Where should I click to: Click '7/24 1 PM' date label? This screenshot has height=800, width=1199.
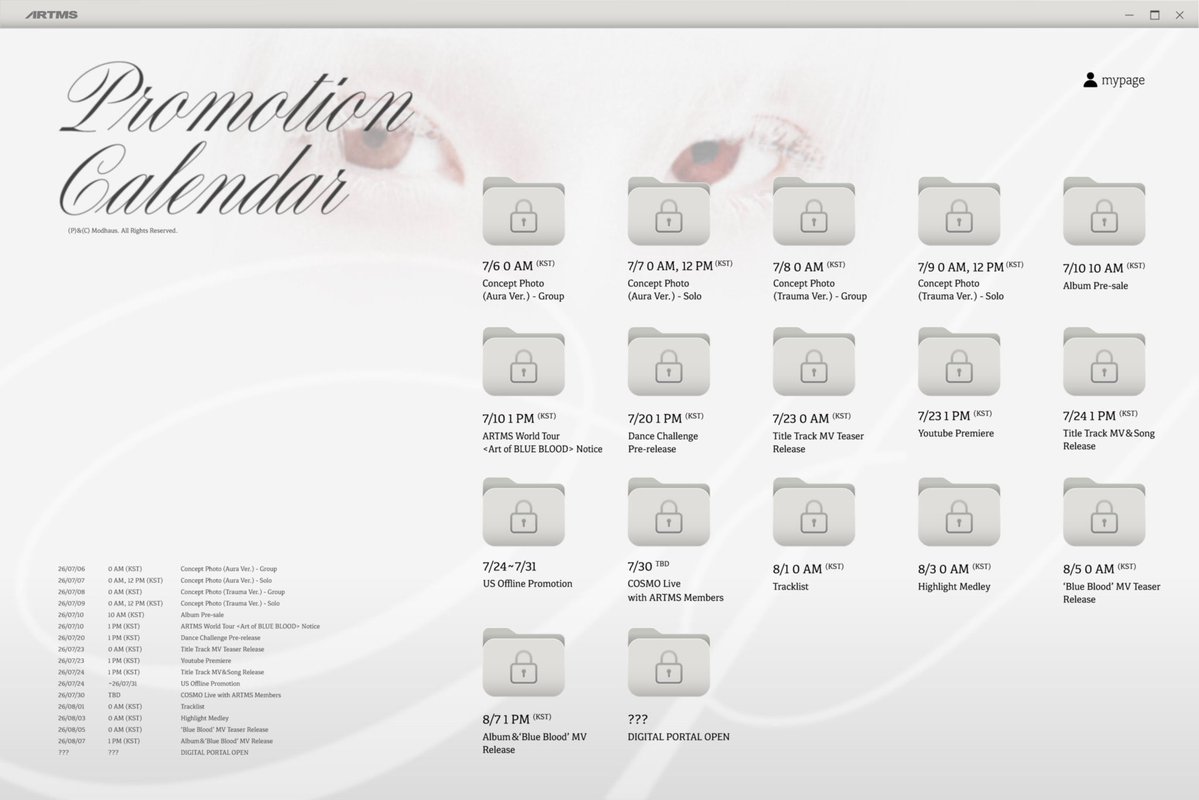[1100, 416]
